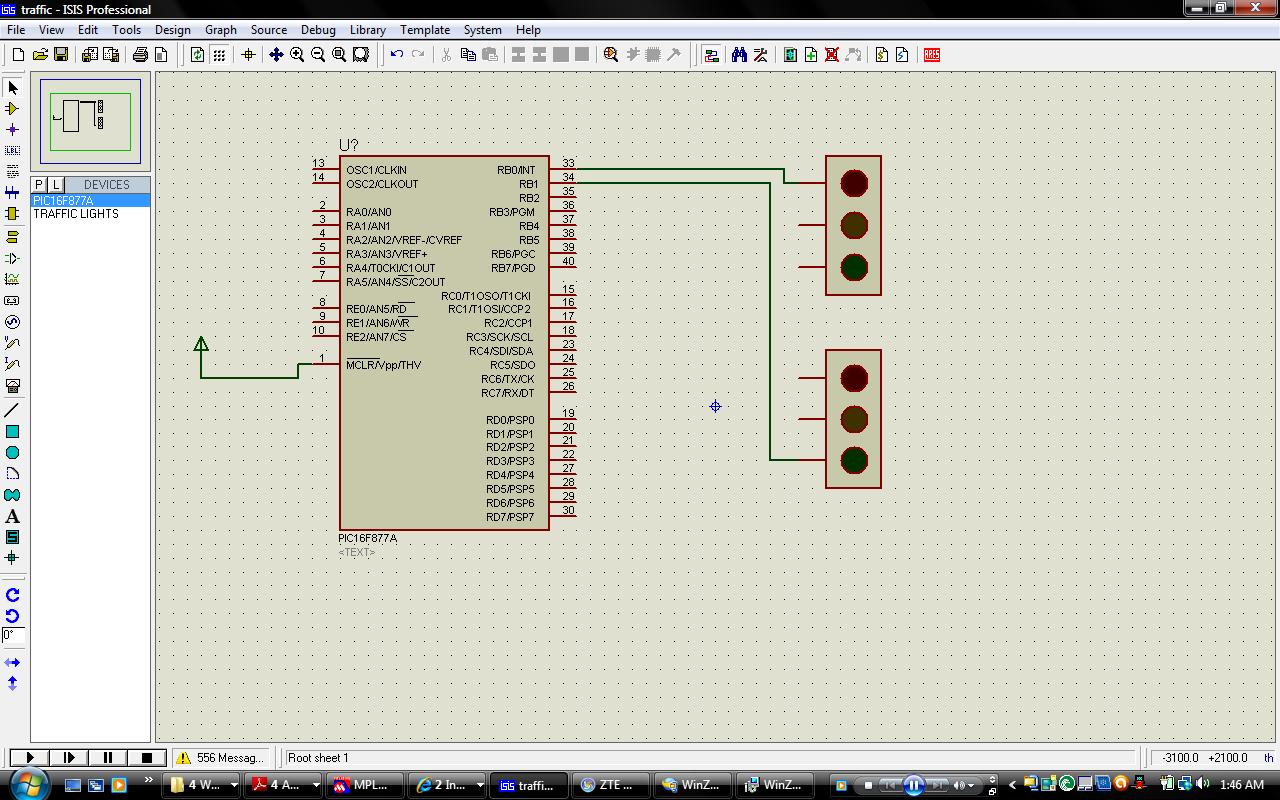Image resolution: width=1280 pixels, height=800 pixels.
Task: Switch to the ZTE taskbar window
Action: click(610, 785)
